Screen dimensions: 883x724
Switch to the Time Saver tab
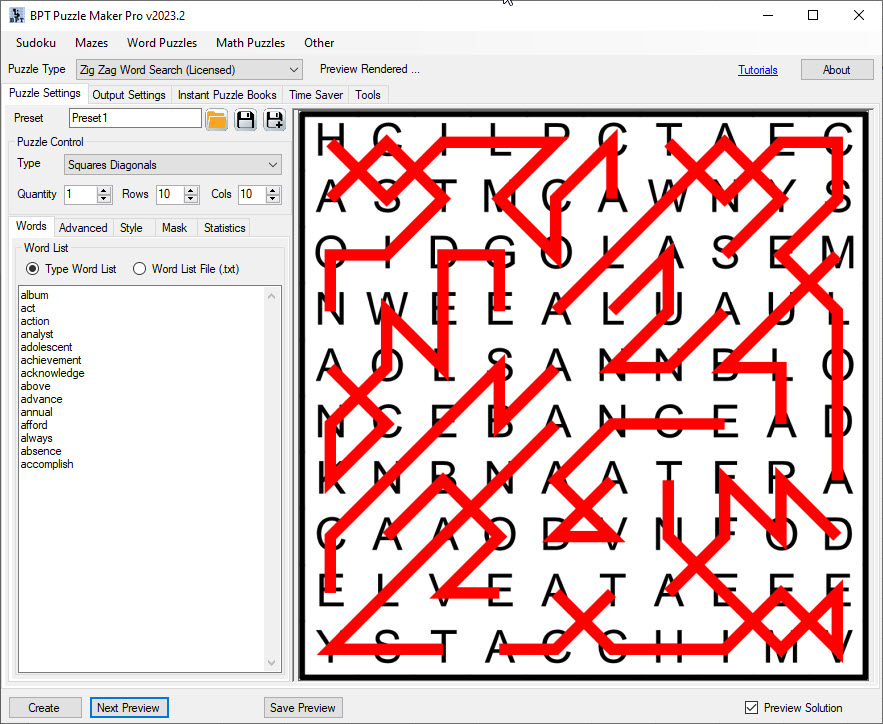[x=315, y=94]
